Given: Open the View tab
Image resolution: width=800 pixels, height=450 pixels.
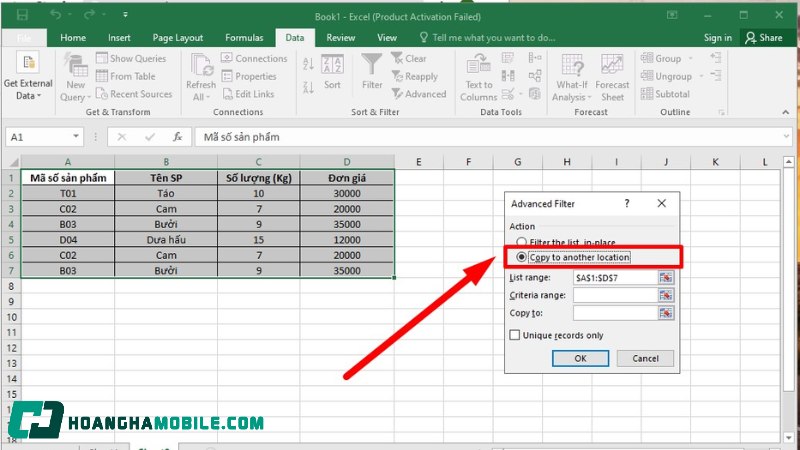Looking at the screenshot, I should pyautogui.click(x=387, y=38).
